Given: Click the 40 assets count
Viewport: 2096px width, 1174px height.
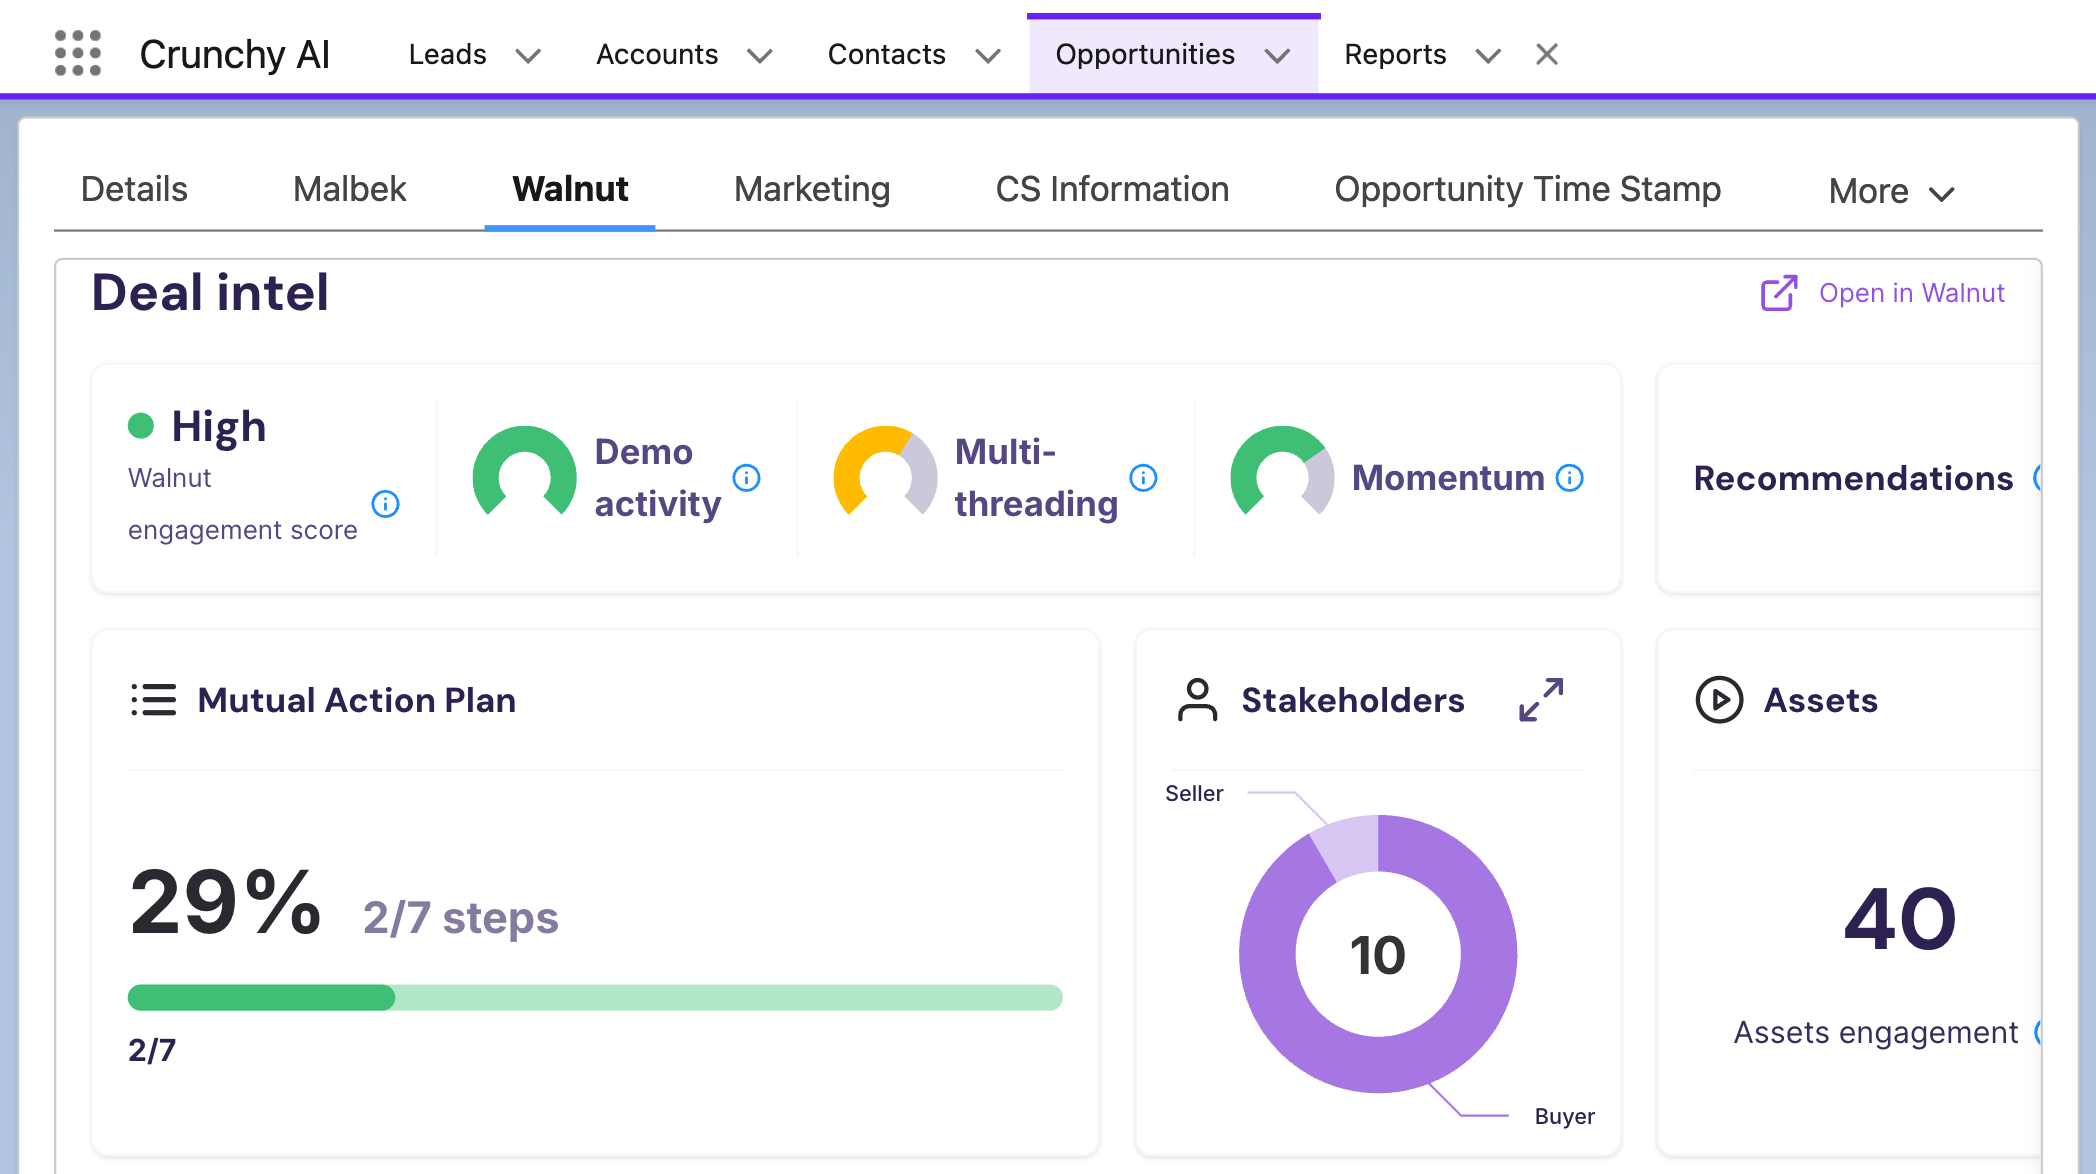Looking at the screenshot, I should 1900,918.
